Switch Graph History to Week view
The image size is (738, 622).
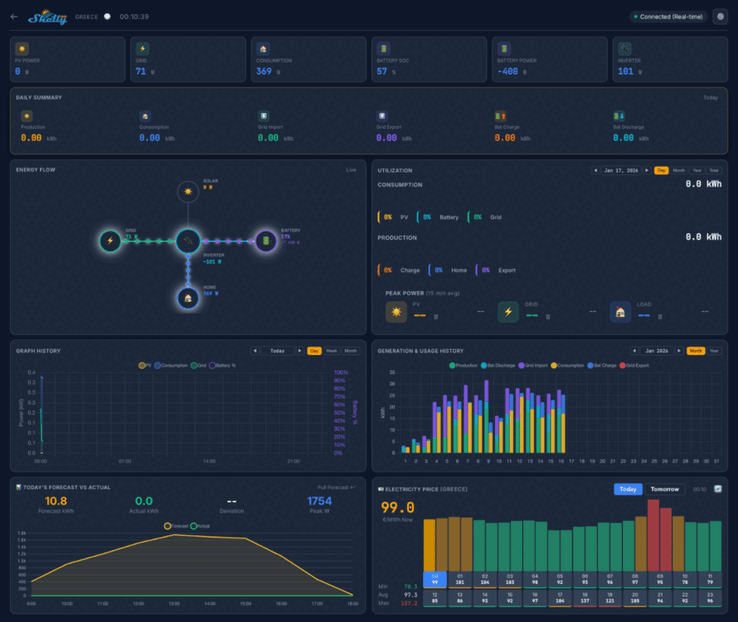click(333, 351)
